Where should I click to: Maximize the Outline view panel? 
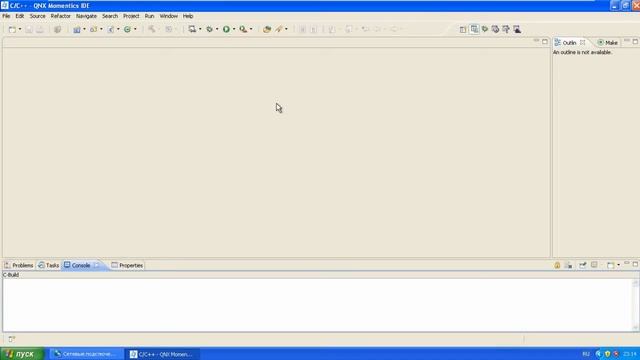click(x=635, y=42)
